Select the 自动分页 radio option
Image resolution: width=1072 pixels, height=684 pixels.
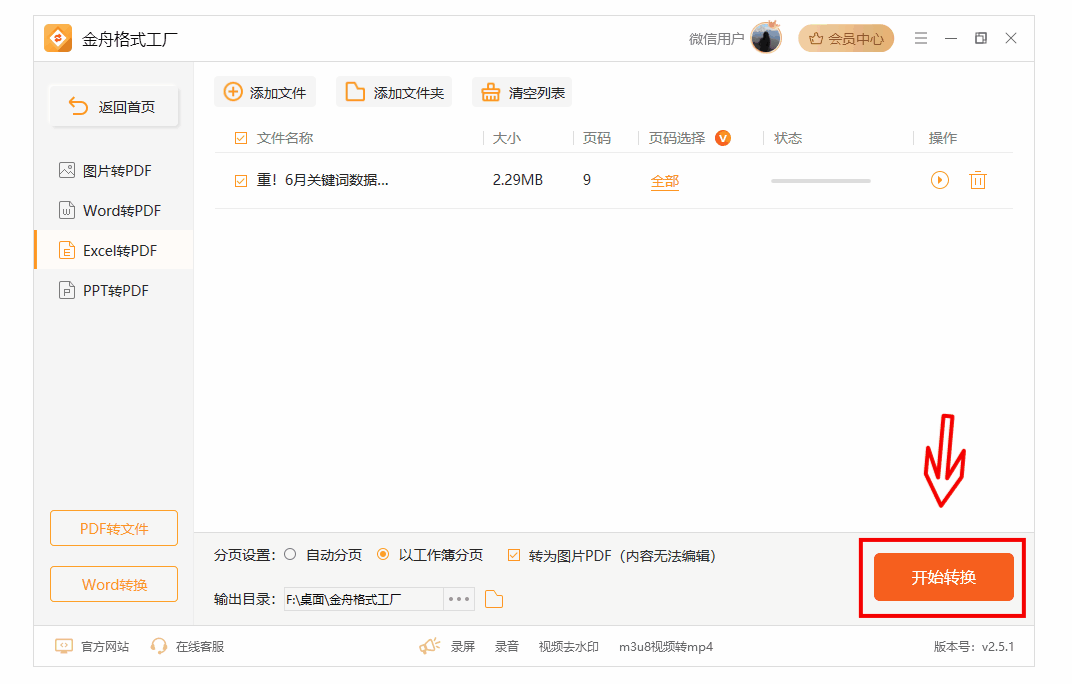coord(290,555)
